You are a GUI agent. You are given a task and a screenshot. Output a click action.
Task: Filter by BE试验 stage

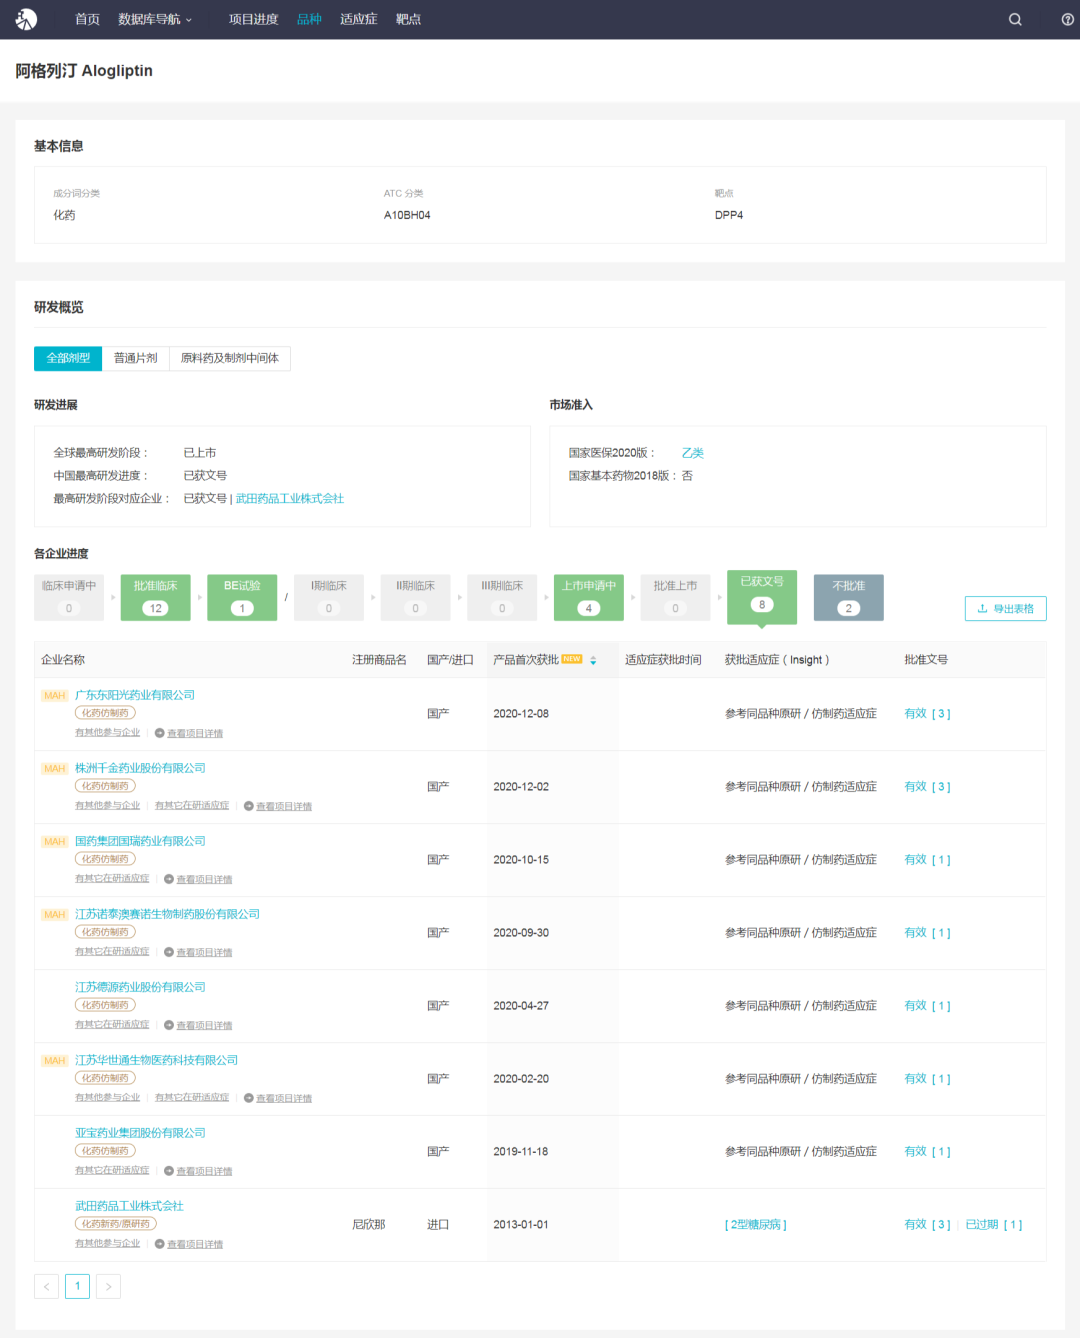(242, 597)
